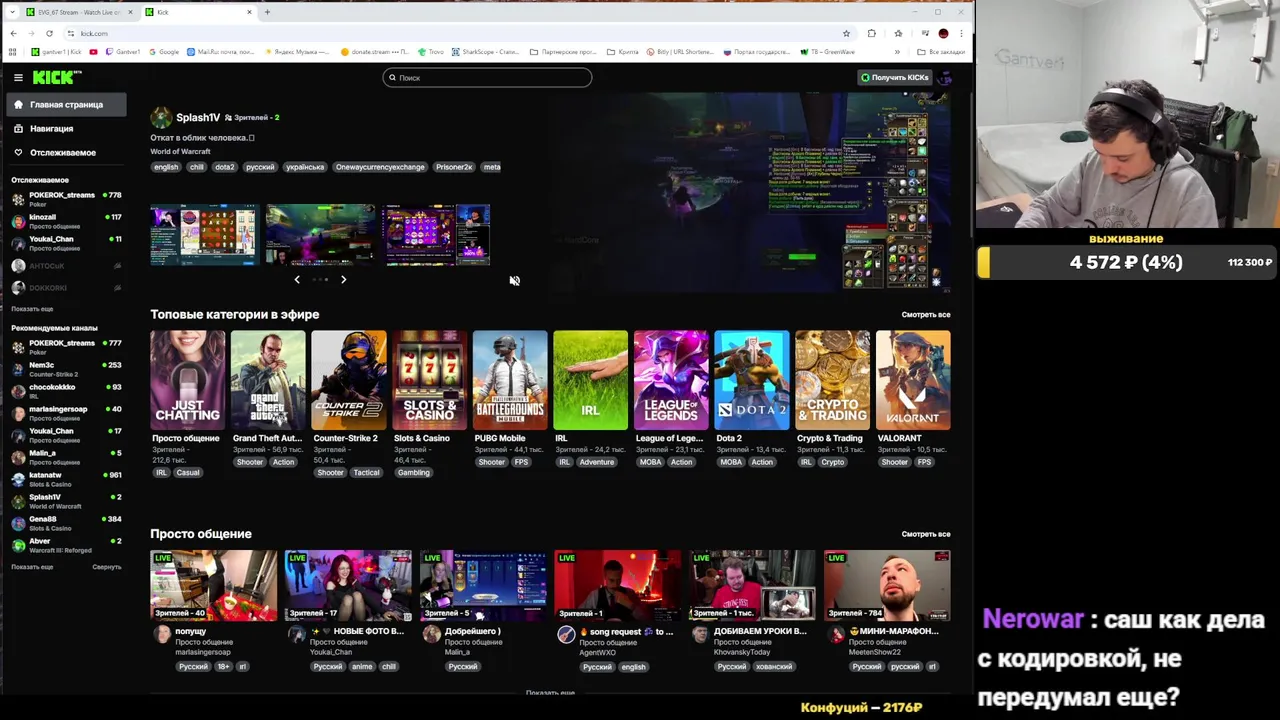Show next featured stream carousel arrow

pyautogui.click(x=343, y=280)
